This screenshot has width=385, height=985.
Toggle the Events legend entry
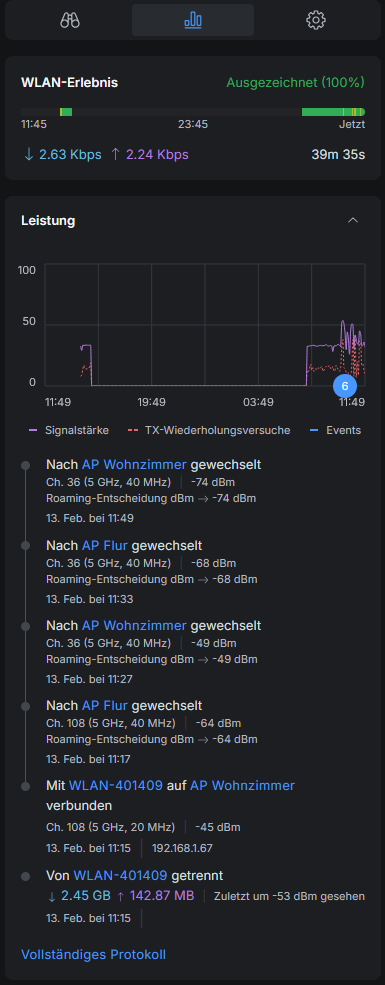tap(335, 430)
